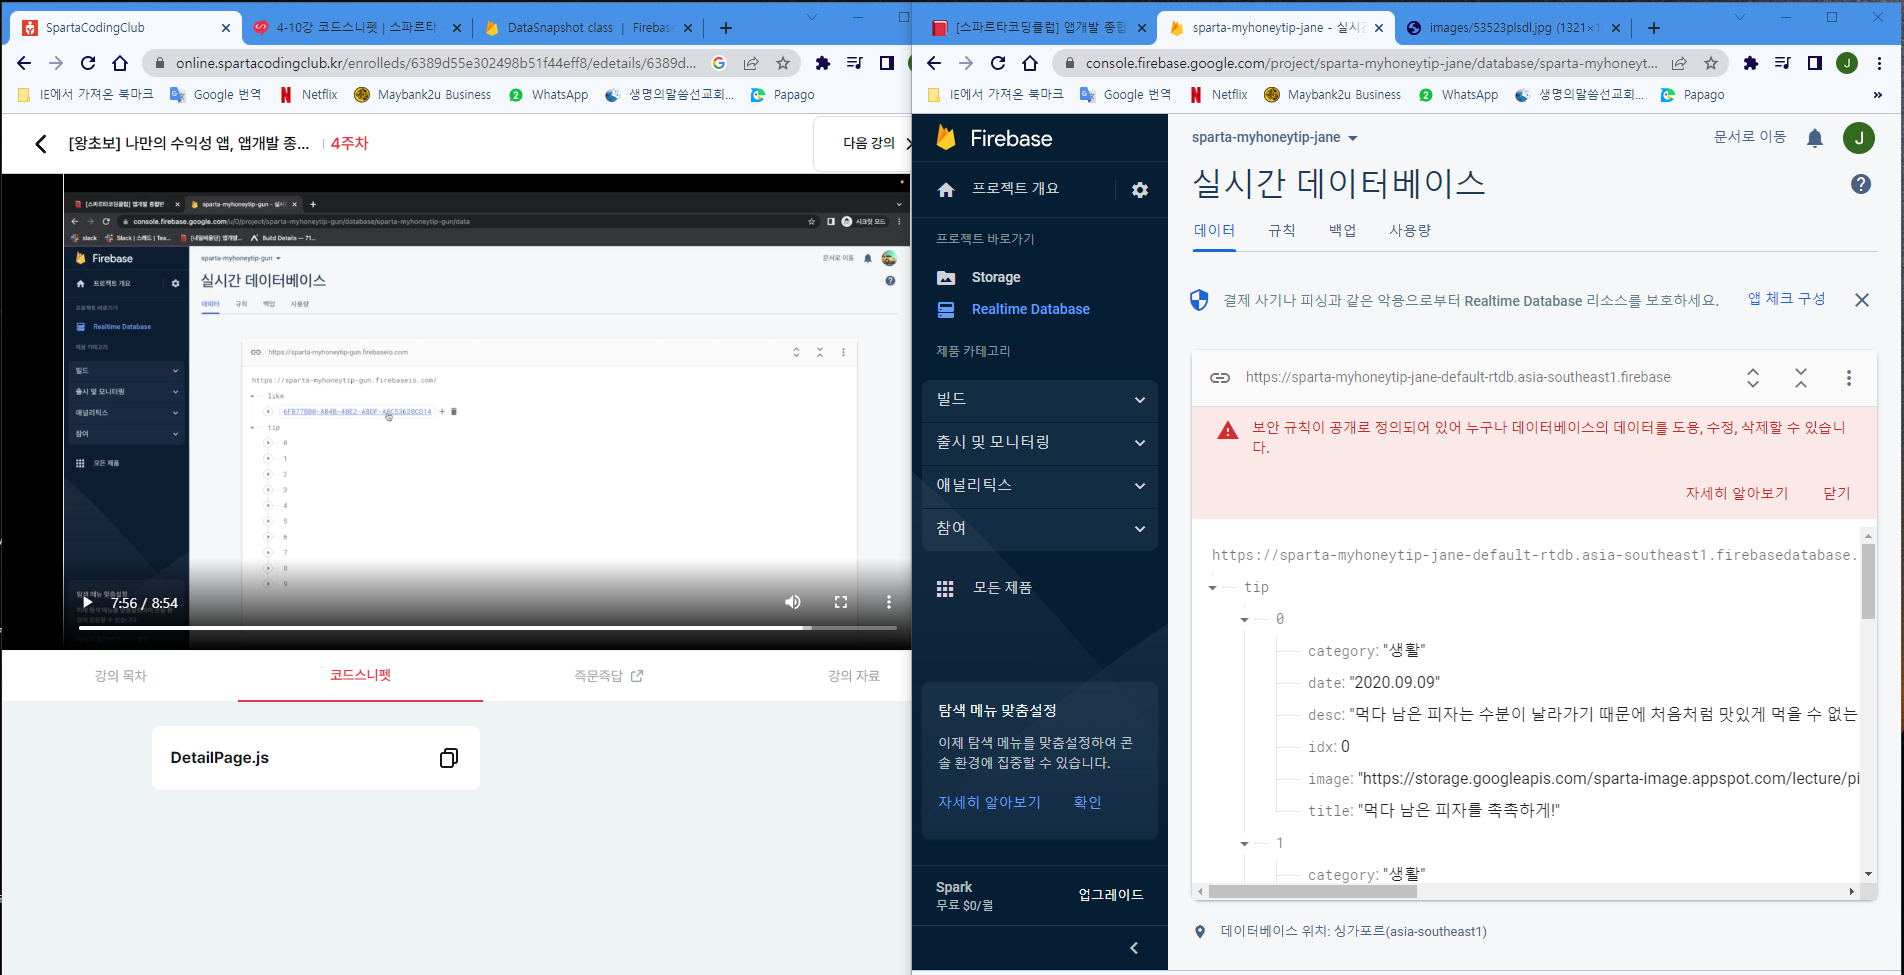This screenshot has width=1904, height=975.
Task: Bookmark the Firebase console page
Action: click(1711, 63)
